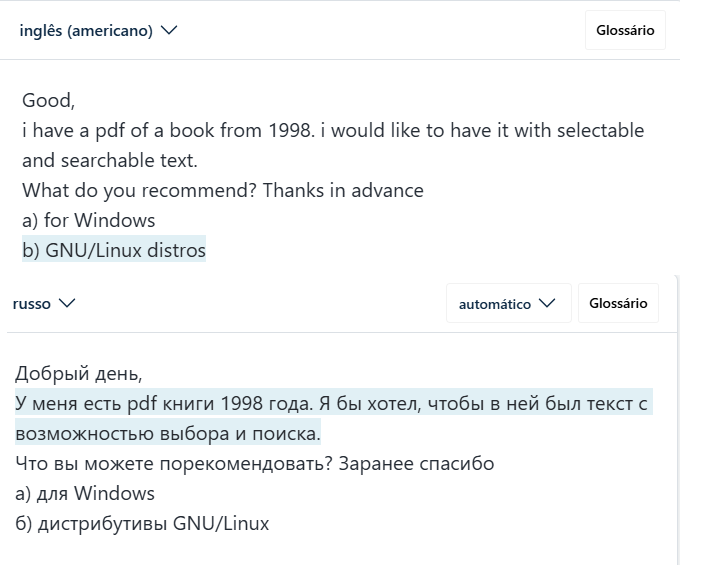This screenshot has width=716, height=565.
Task: Click the chevron icon beside "automático"
Action: tap(546, 304)
